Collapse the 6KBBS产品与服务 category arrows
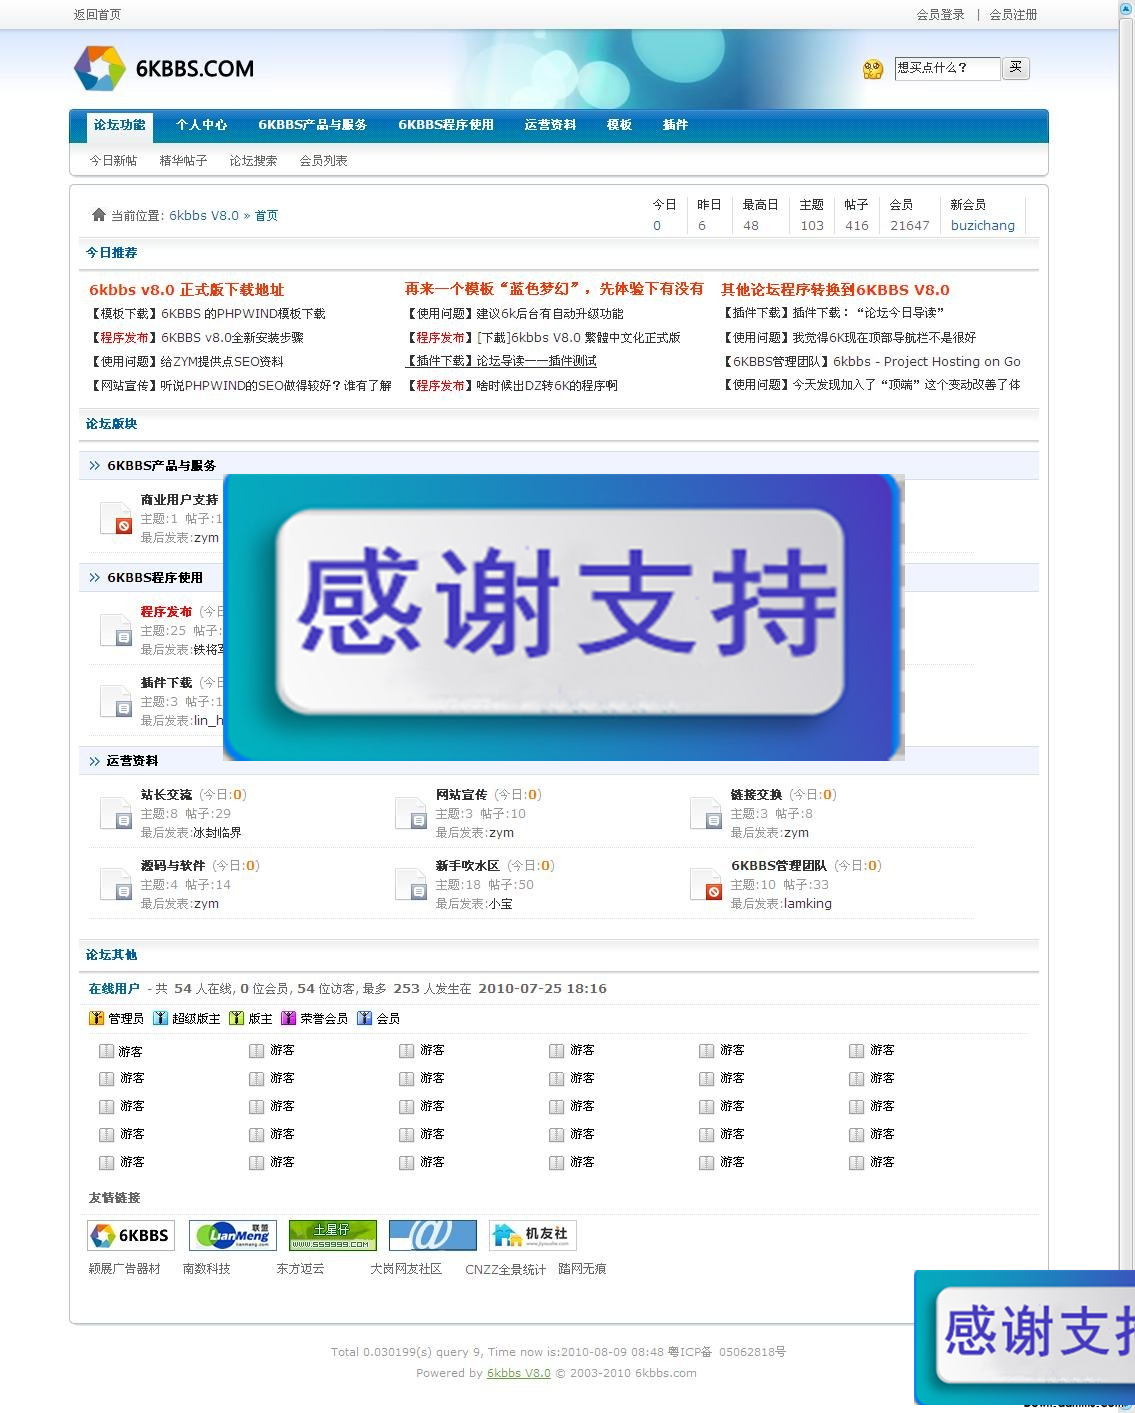This screenshot has width=1135, height=1413. pyautogui.click(x=95, y=465)
